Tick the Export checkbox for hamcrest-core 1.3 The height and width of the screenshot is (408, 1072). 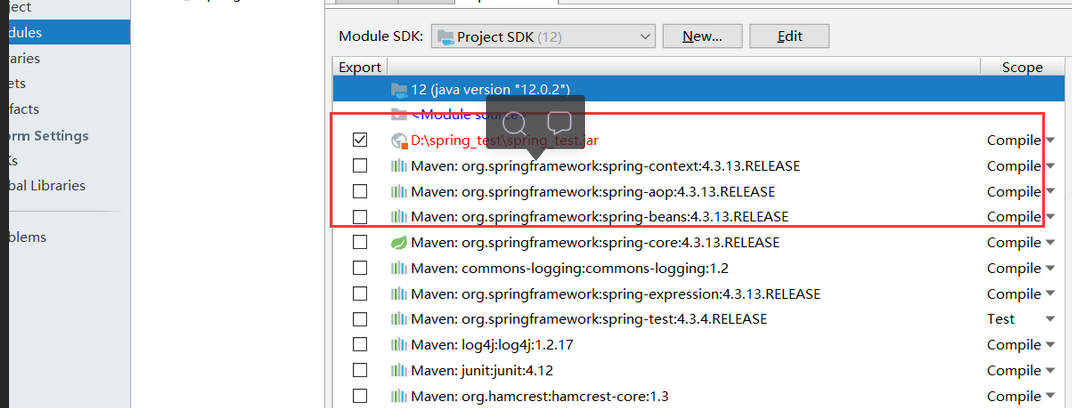pyautogui.click(x=360, y=396)
